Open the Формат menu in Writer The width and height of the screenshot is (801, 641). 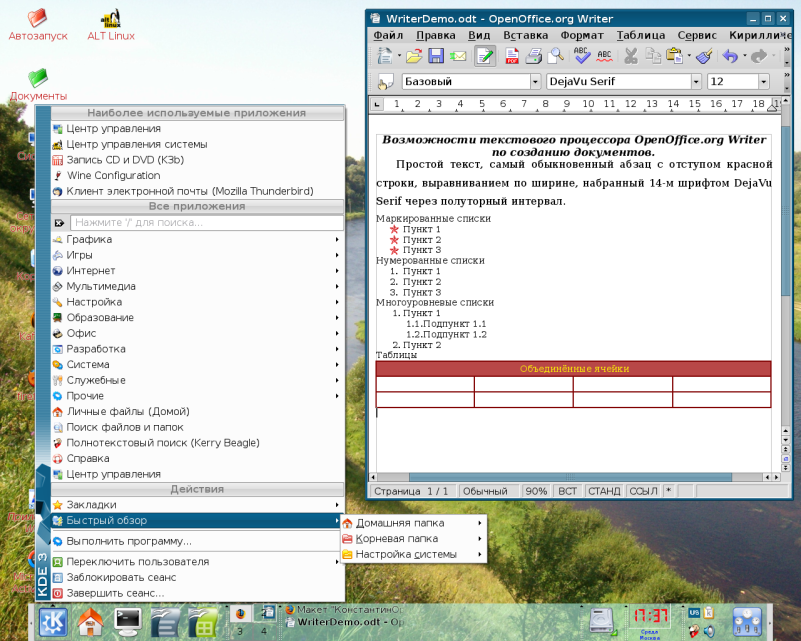581,34
